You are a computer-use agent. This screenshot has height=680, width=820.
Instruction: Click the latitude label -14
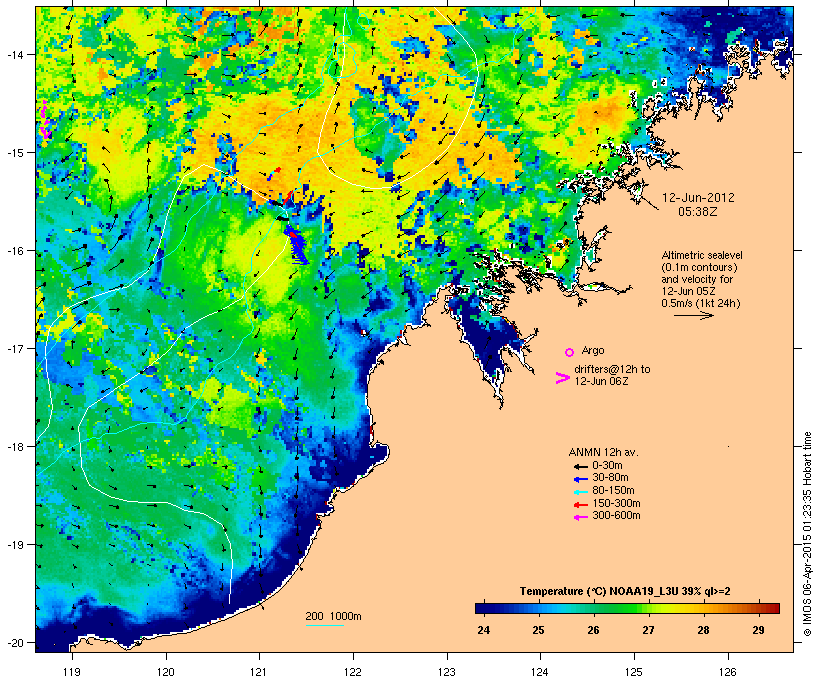[x=14, y=54]
